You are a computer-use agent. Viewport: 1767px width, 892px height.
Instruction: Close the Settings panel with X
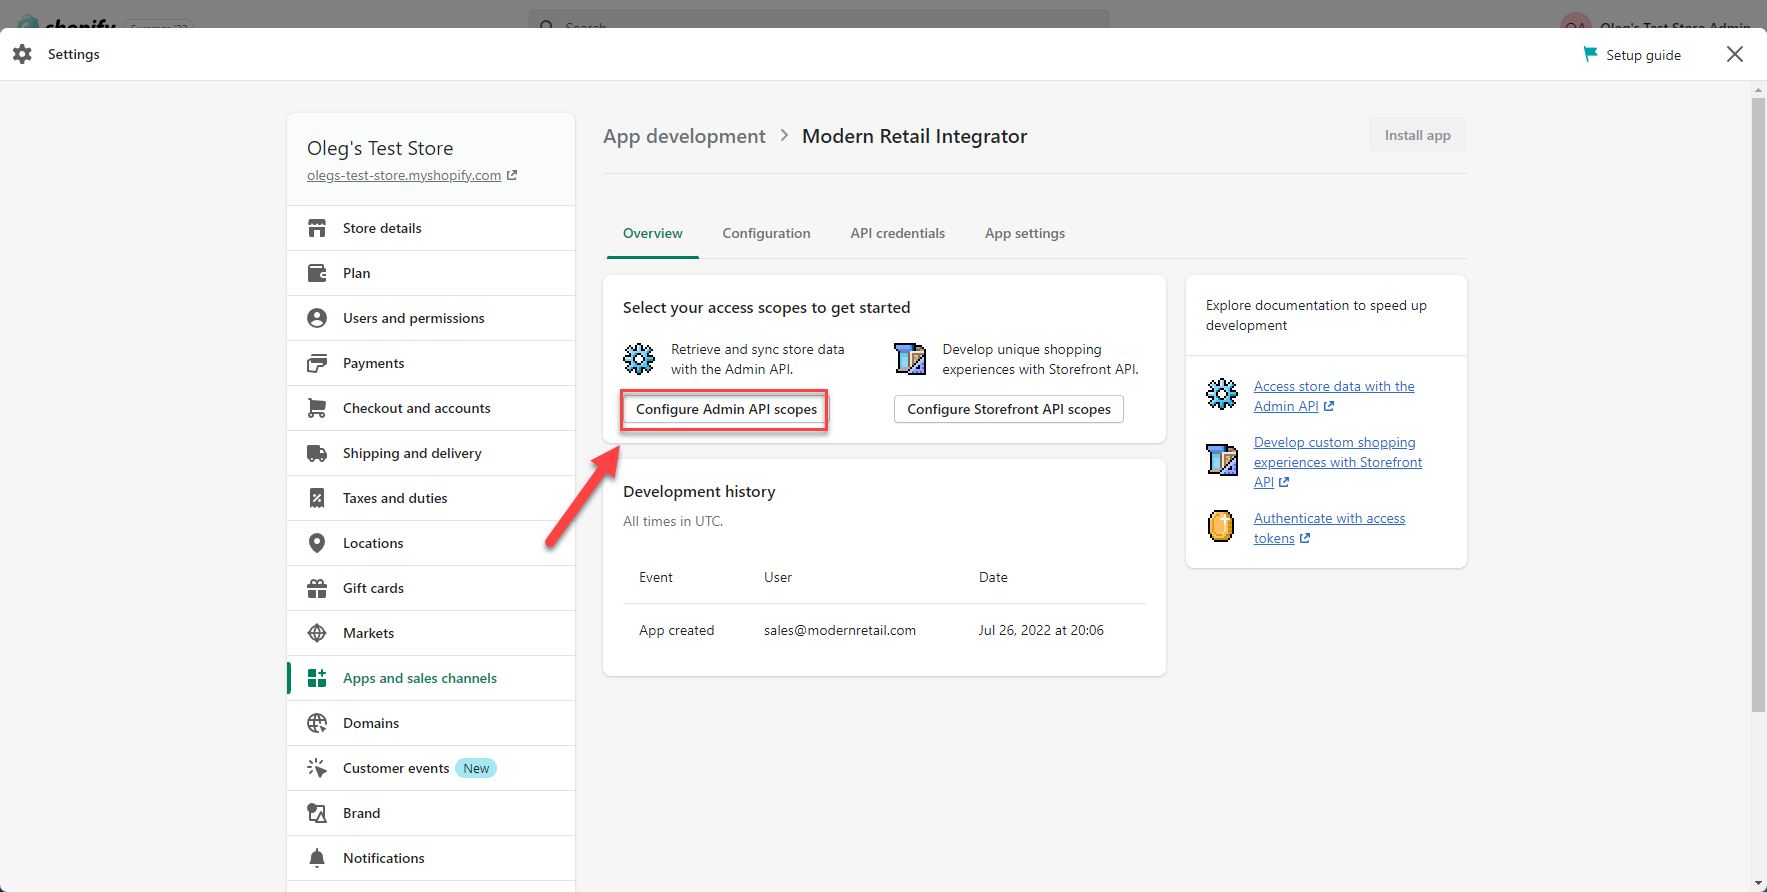[x=1735, y=54]
